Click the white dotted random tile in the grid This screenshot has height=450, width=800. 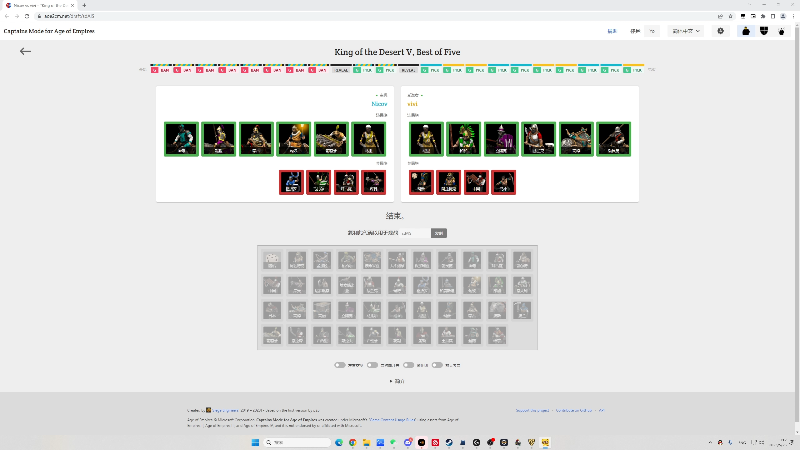click(272, 260)
